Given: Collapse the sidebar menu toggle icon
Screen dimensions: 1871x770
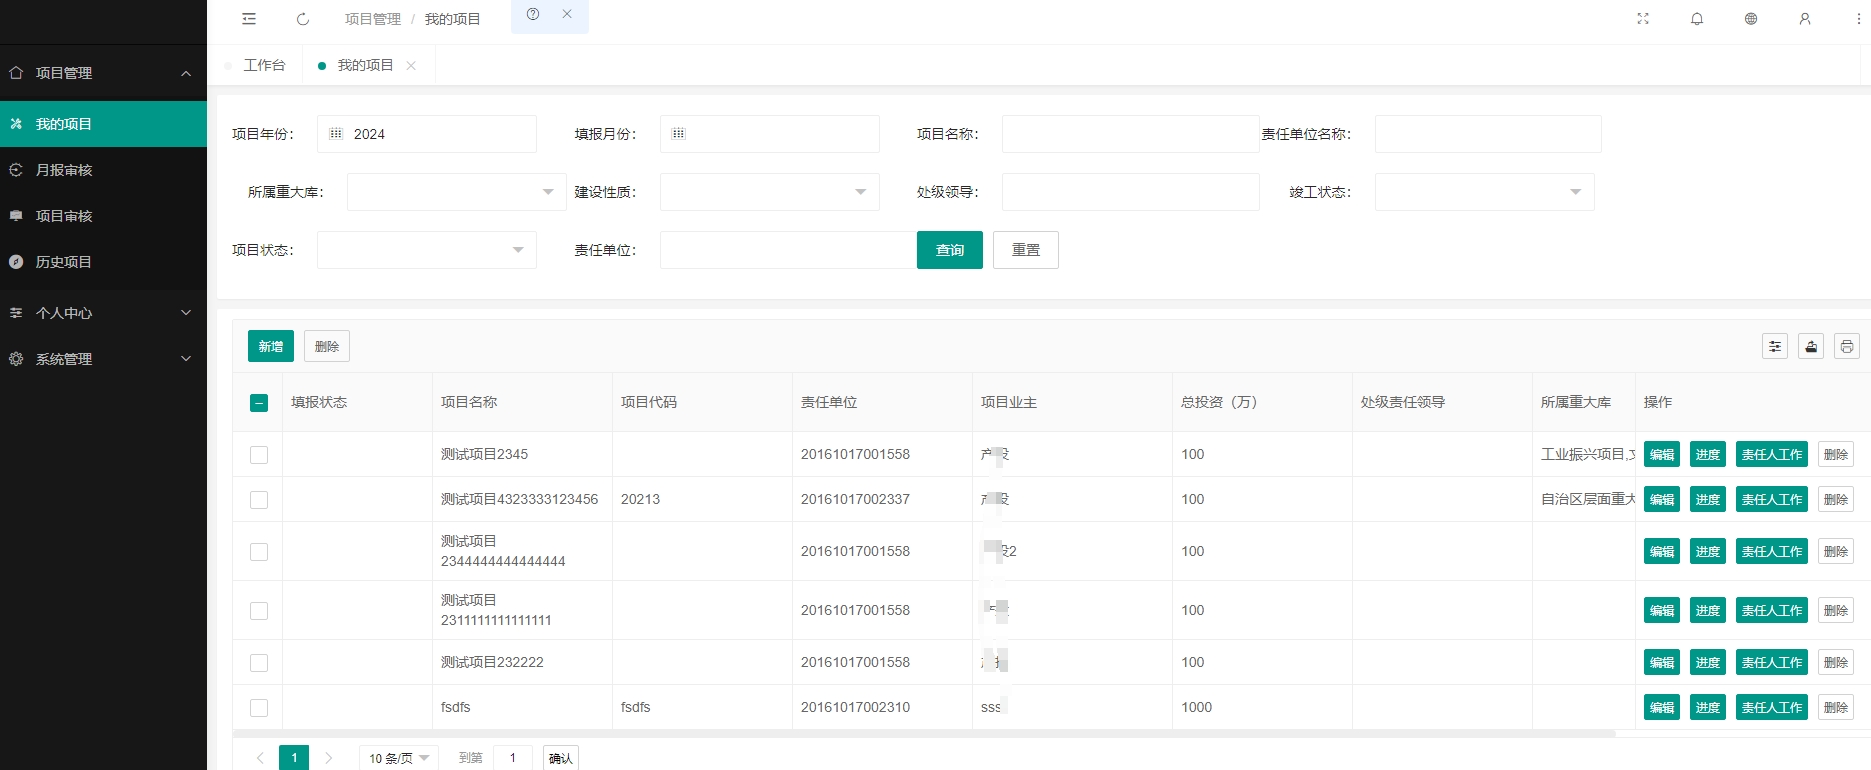Looking at the screenshot, I should (x=249, y=19).
